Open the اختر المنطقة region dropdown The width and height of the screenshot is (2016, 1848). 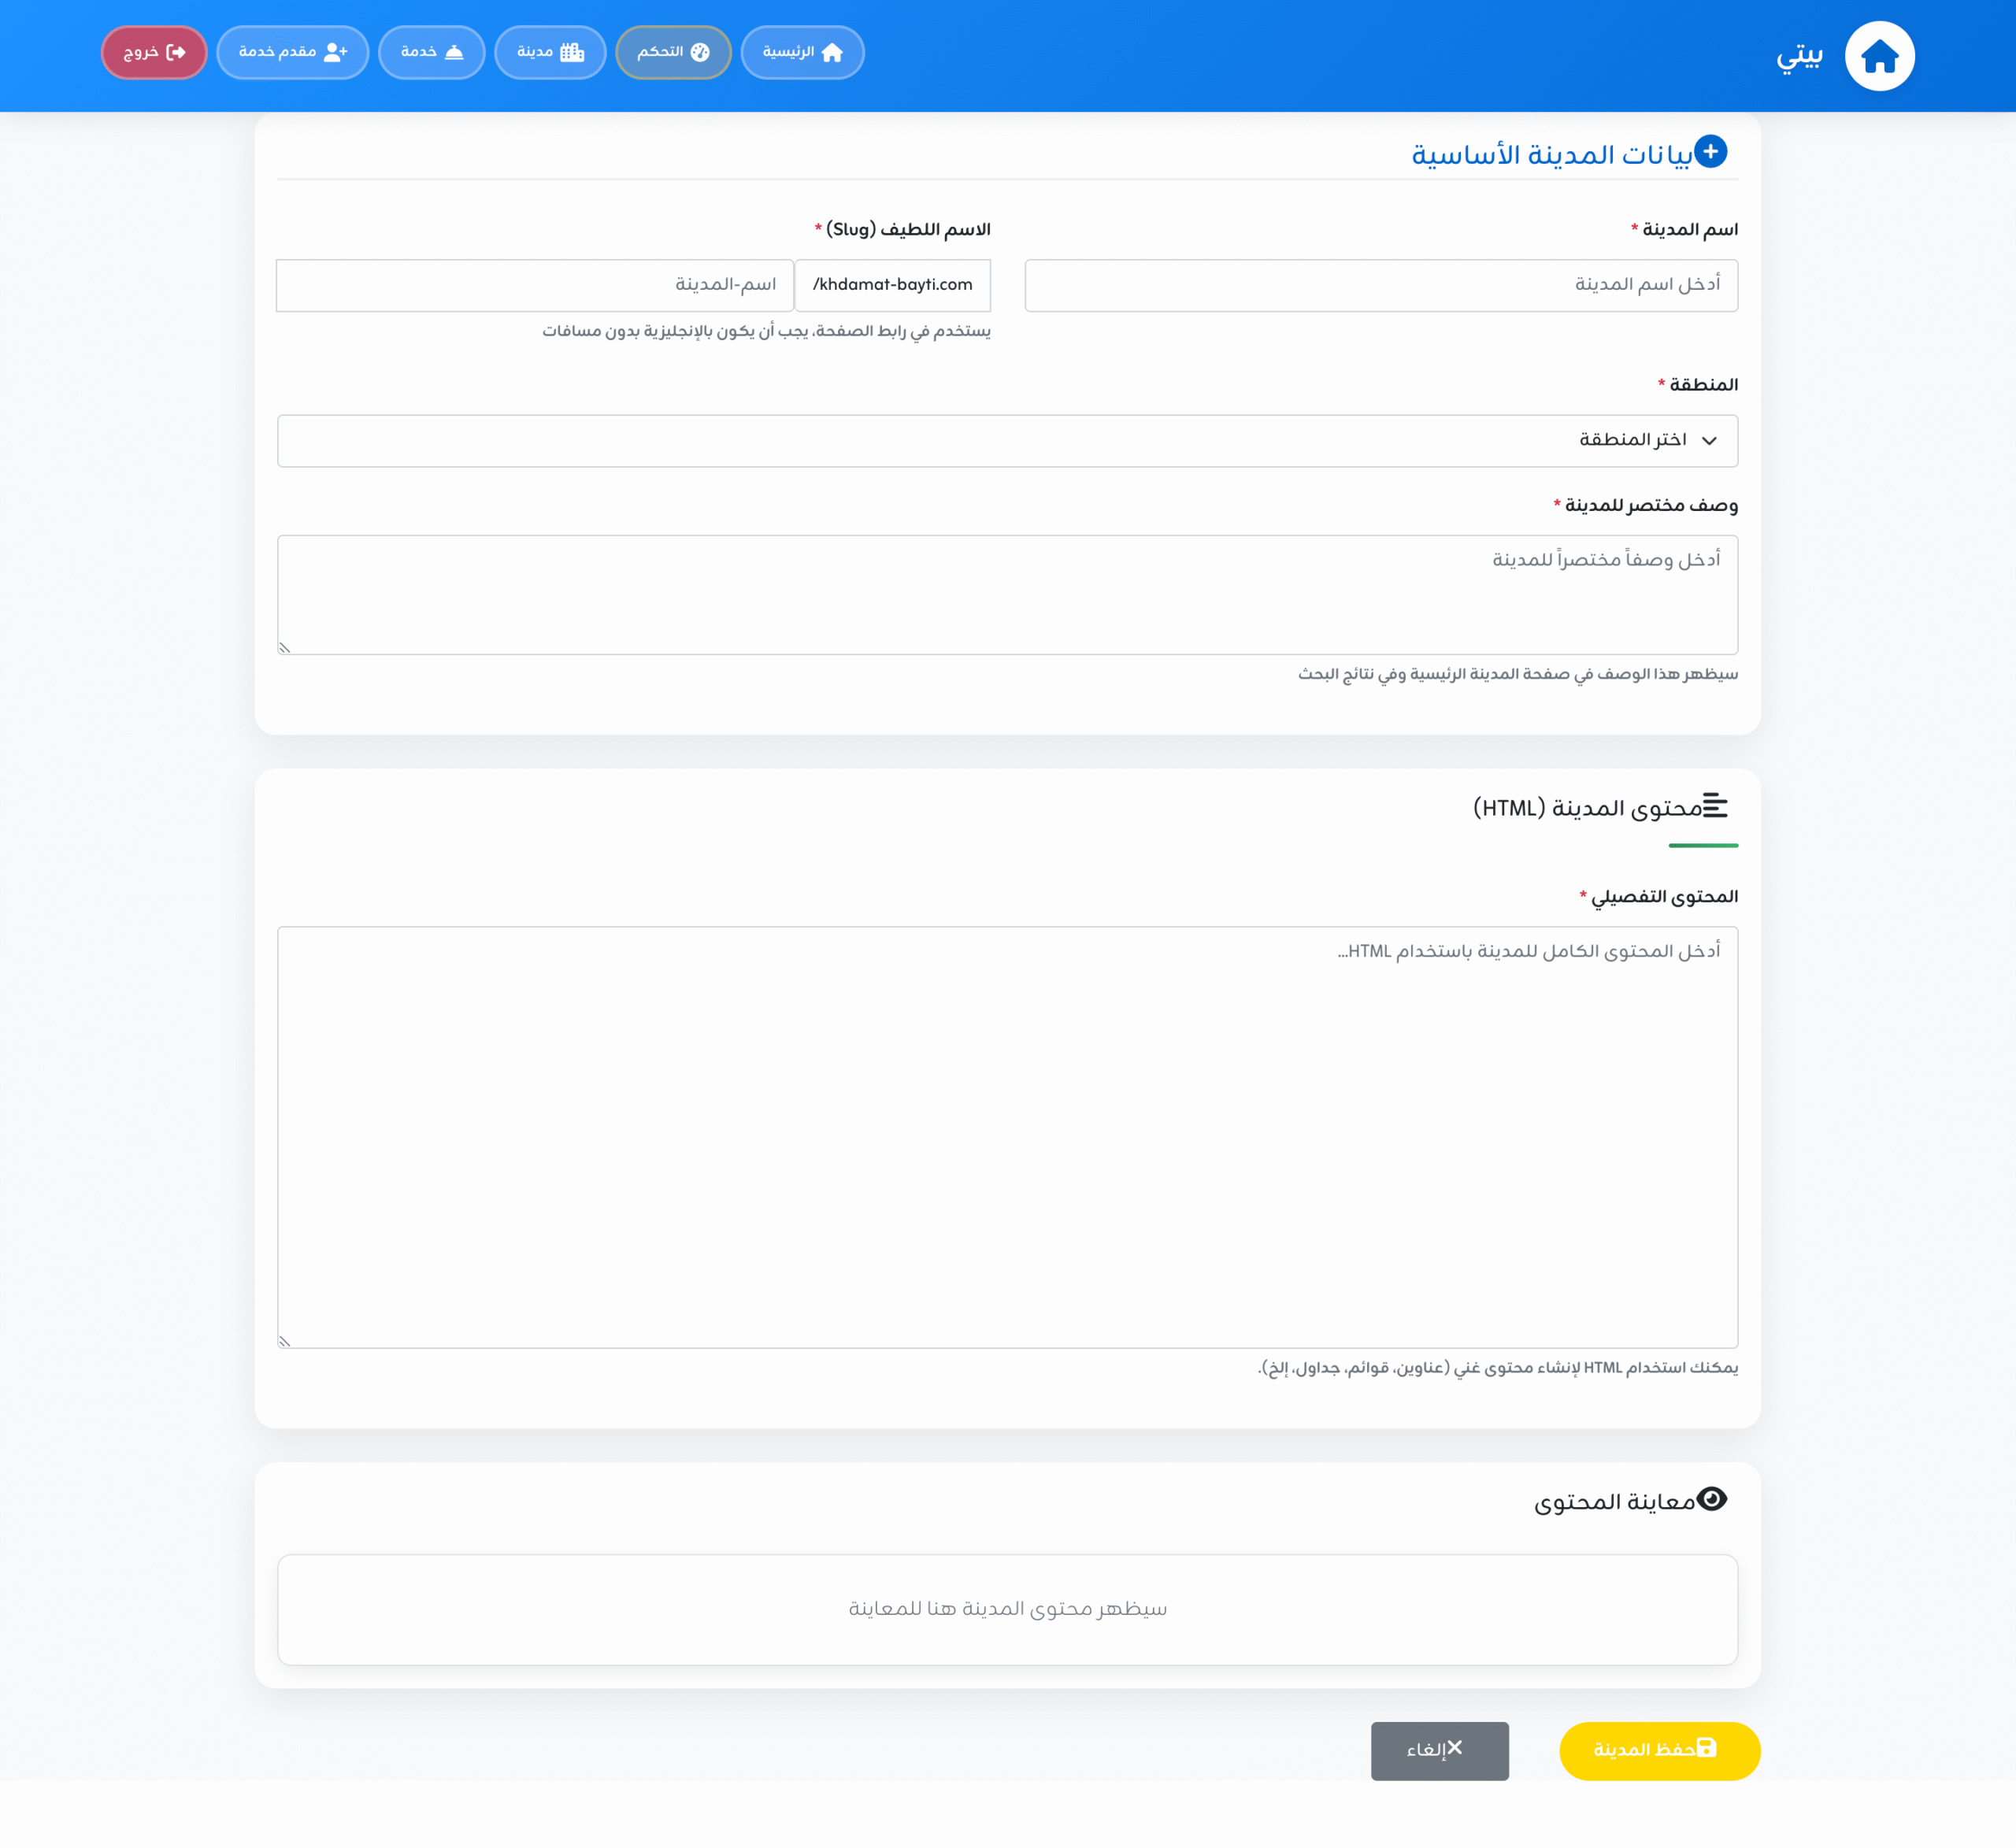tap(1007, 440)
